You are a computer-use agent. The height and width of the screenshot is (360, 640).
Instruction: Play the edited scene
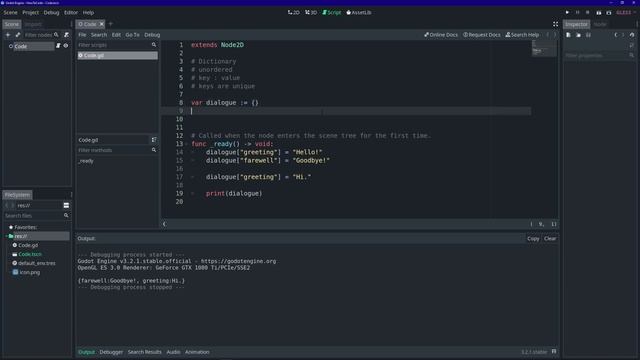pyautogui.click(x=598, y=13)
